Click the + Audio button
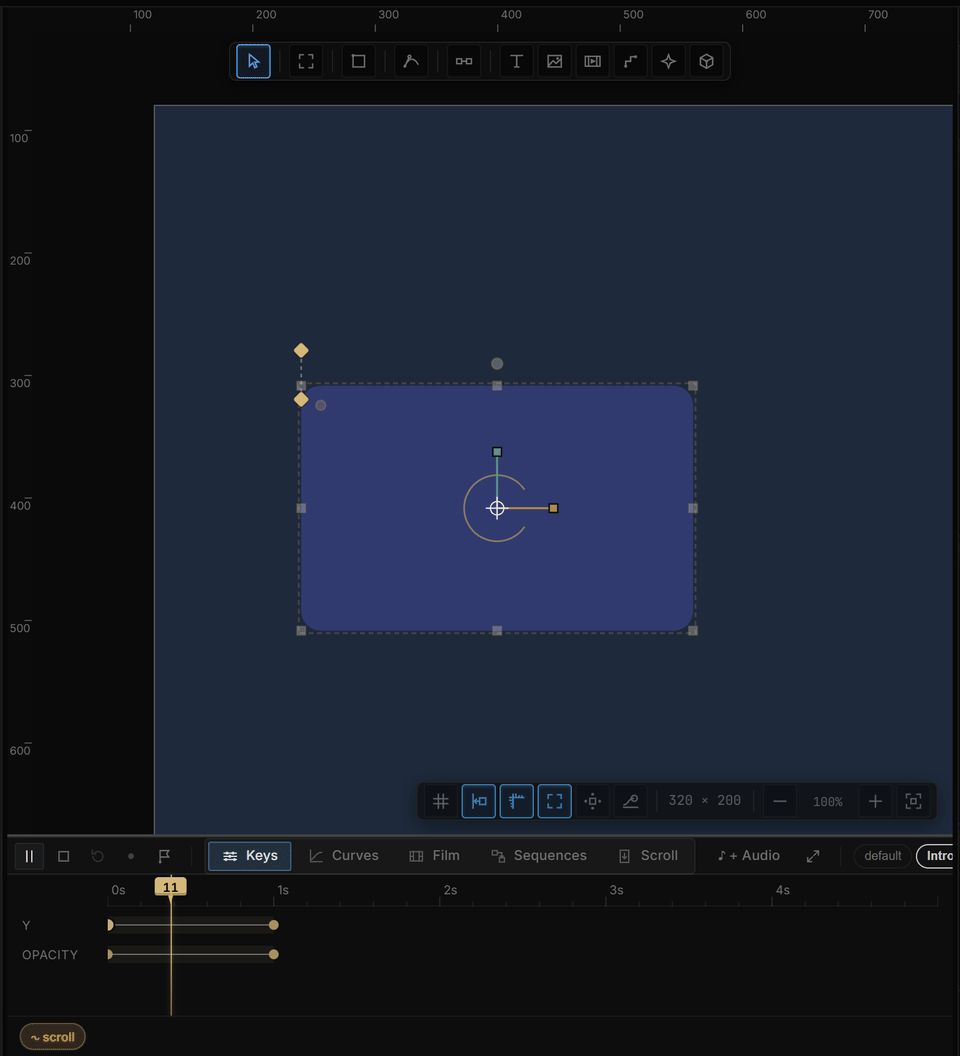This screenshot has width=960, height=1056. [748, 856]
